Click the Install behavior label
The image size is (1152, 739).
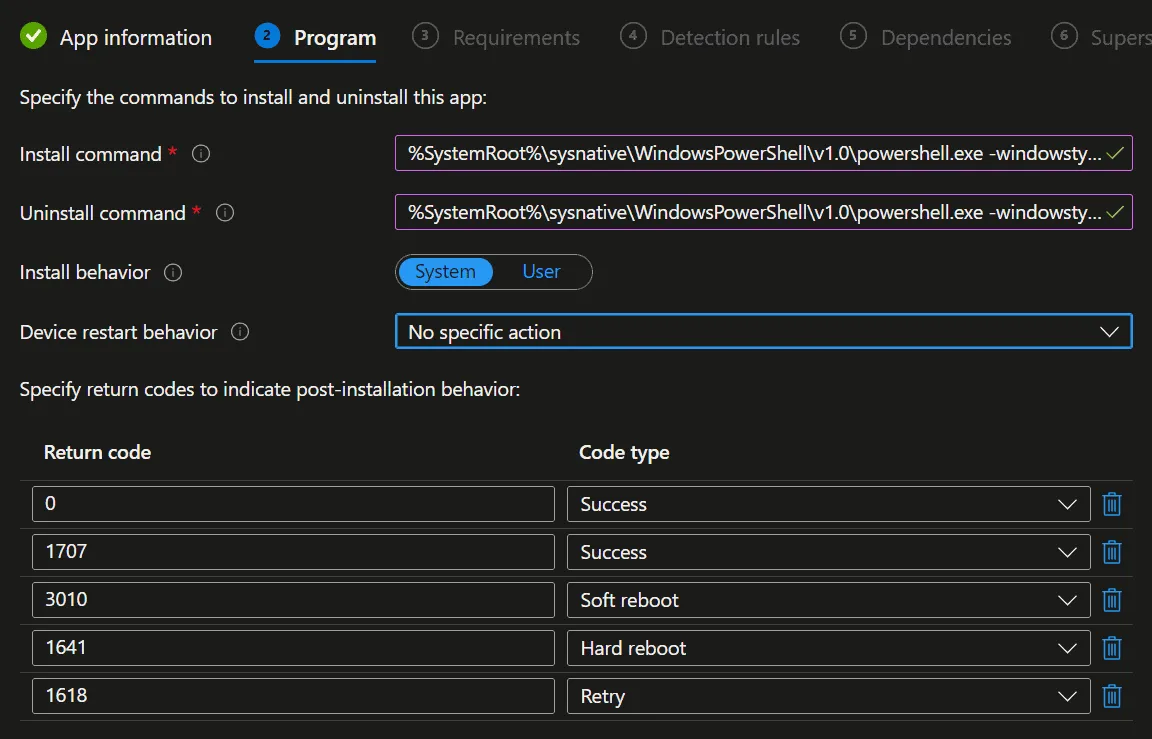(84, 273)
